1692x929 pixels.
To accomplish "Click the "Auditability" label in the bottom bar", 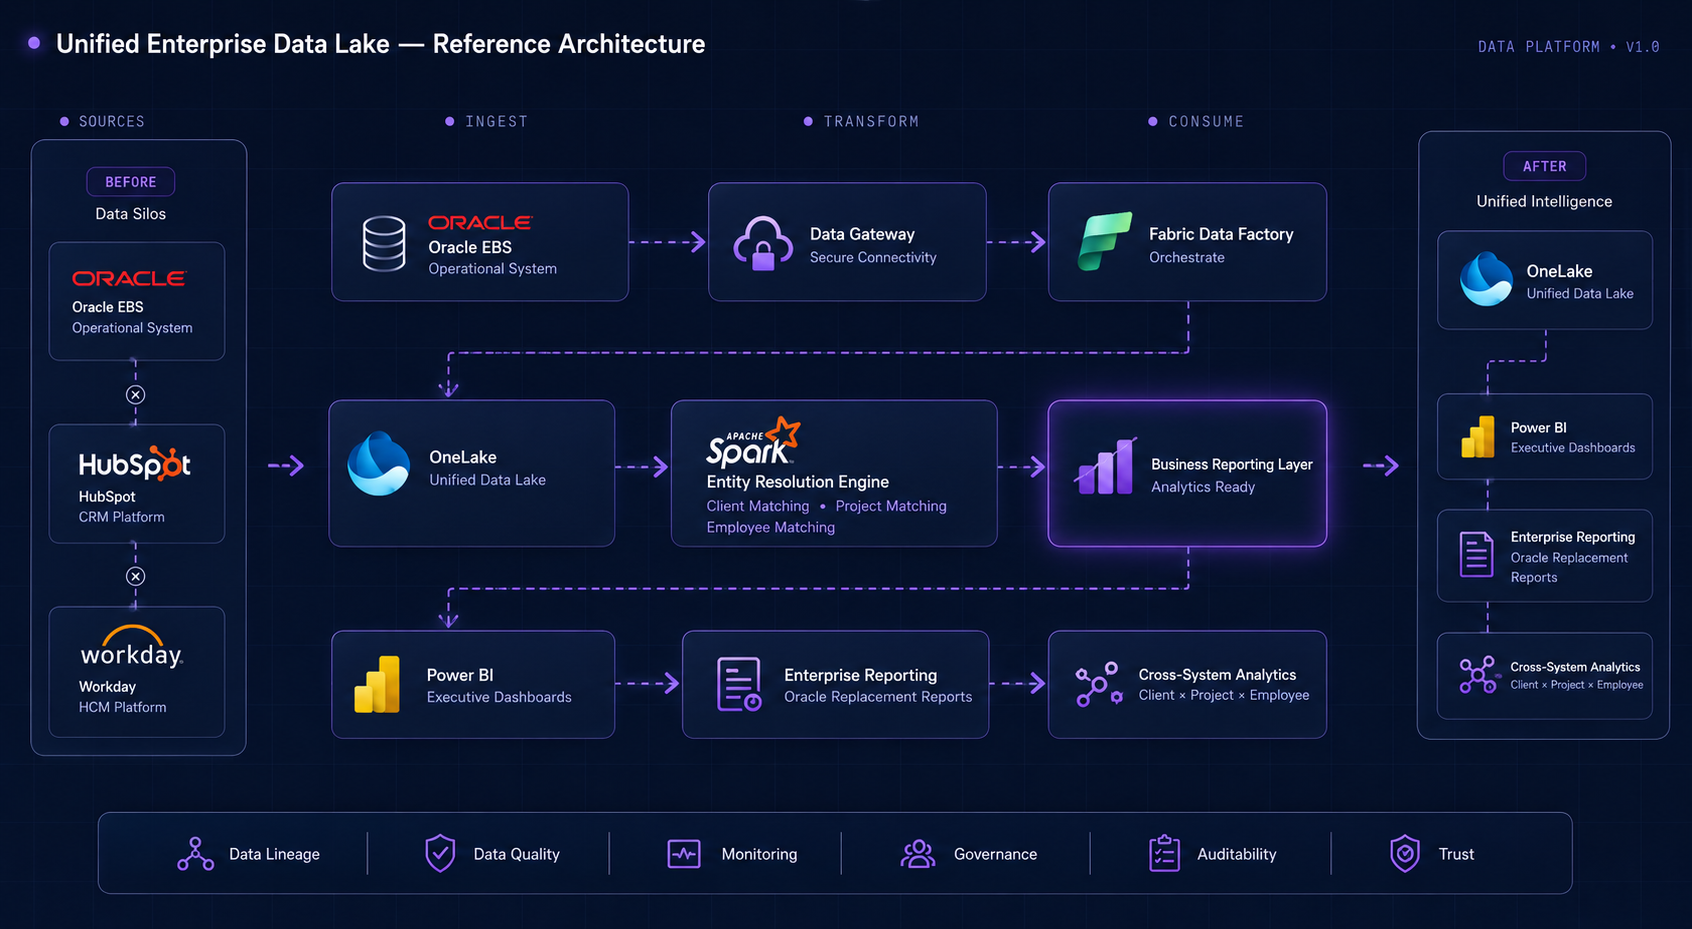I will coord(1236,854).
